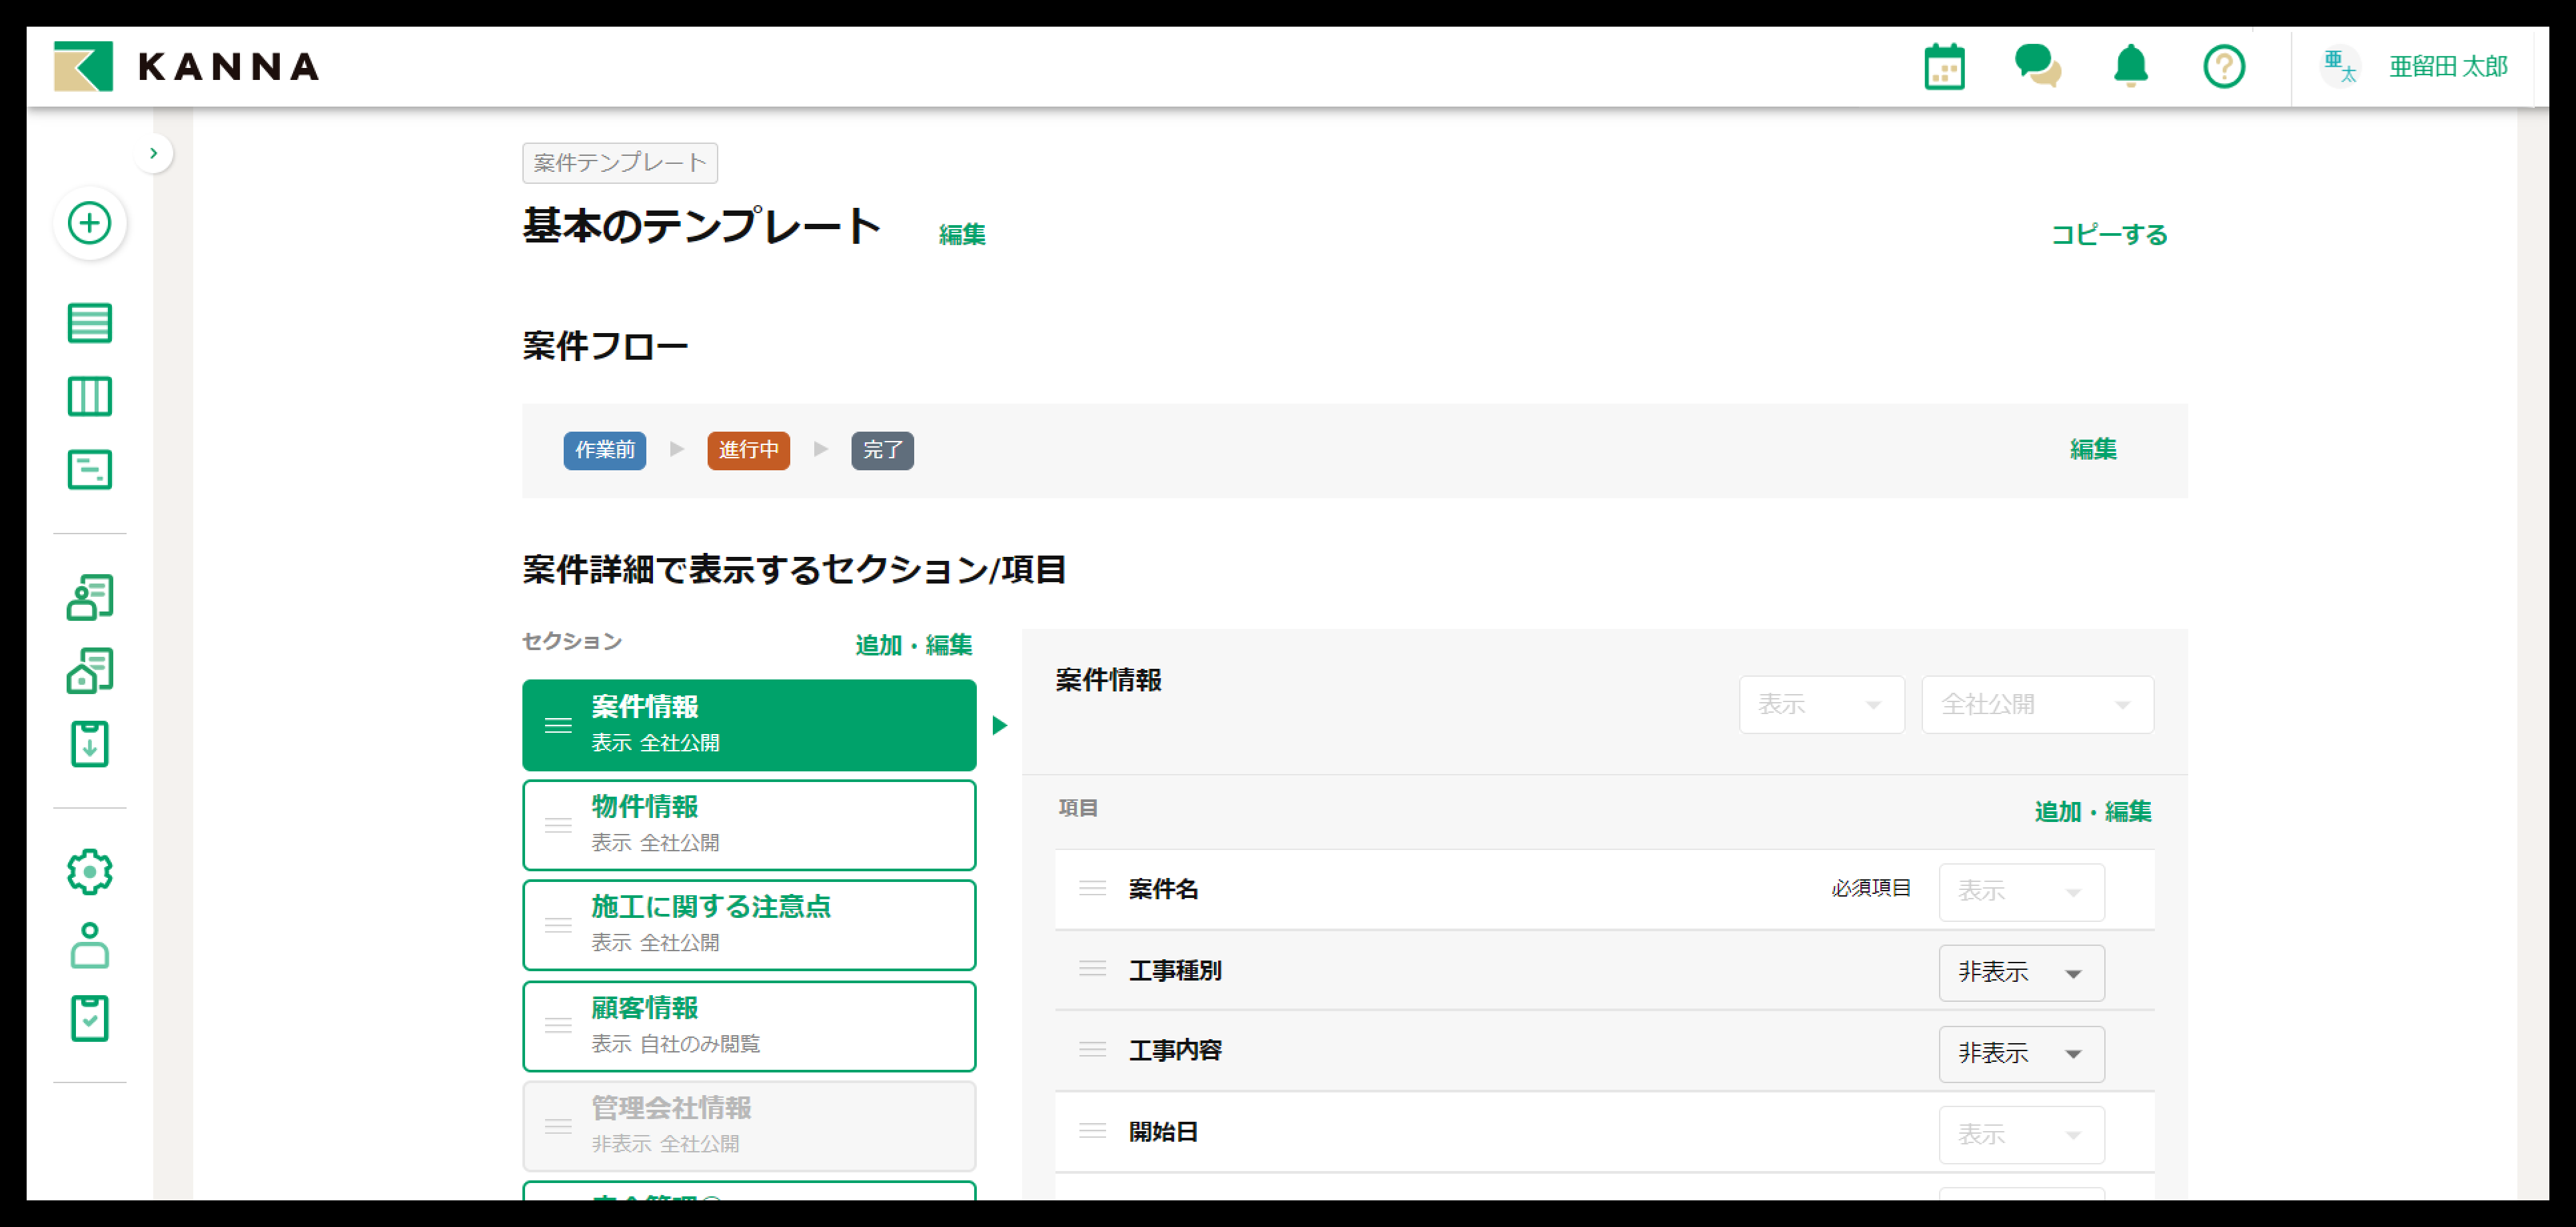
Task: Click 追加・編集 for セクション
Action: (913, 645)
